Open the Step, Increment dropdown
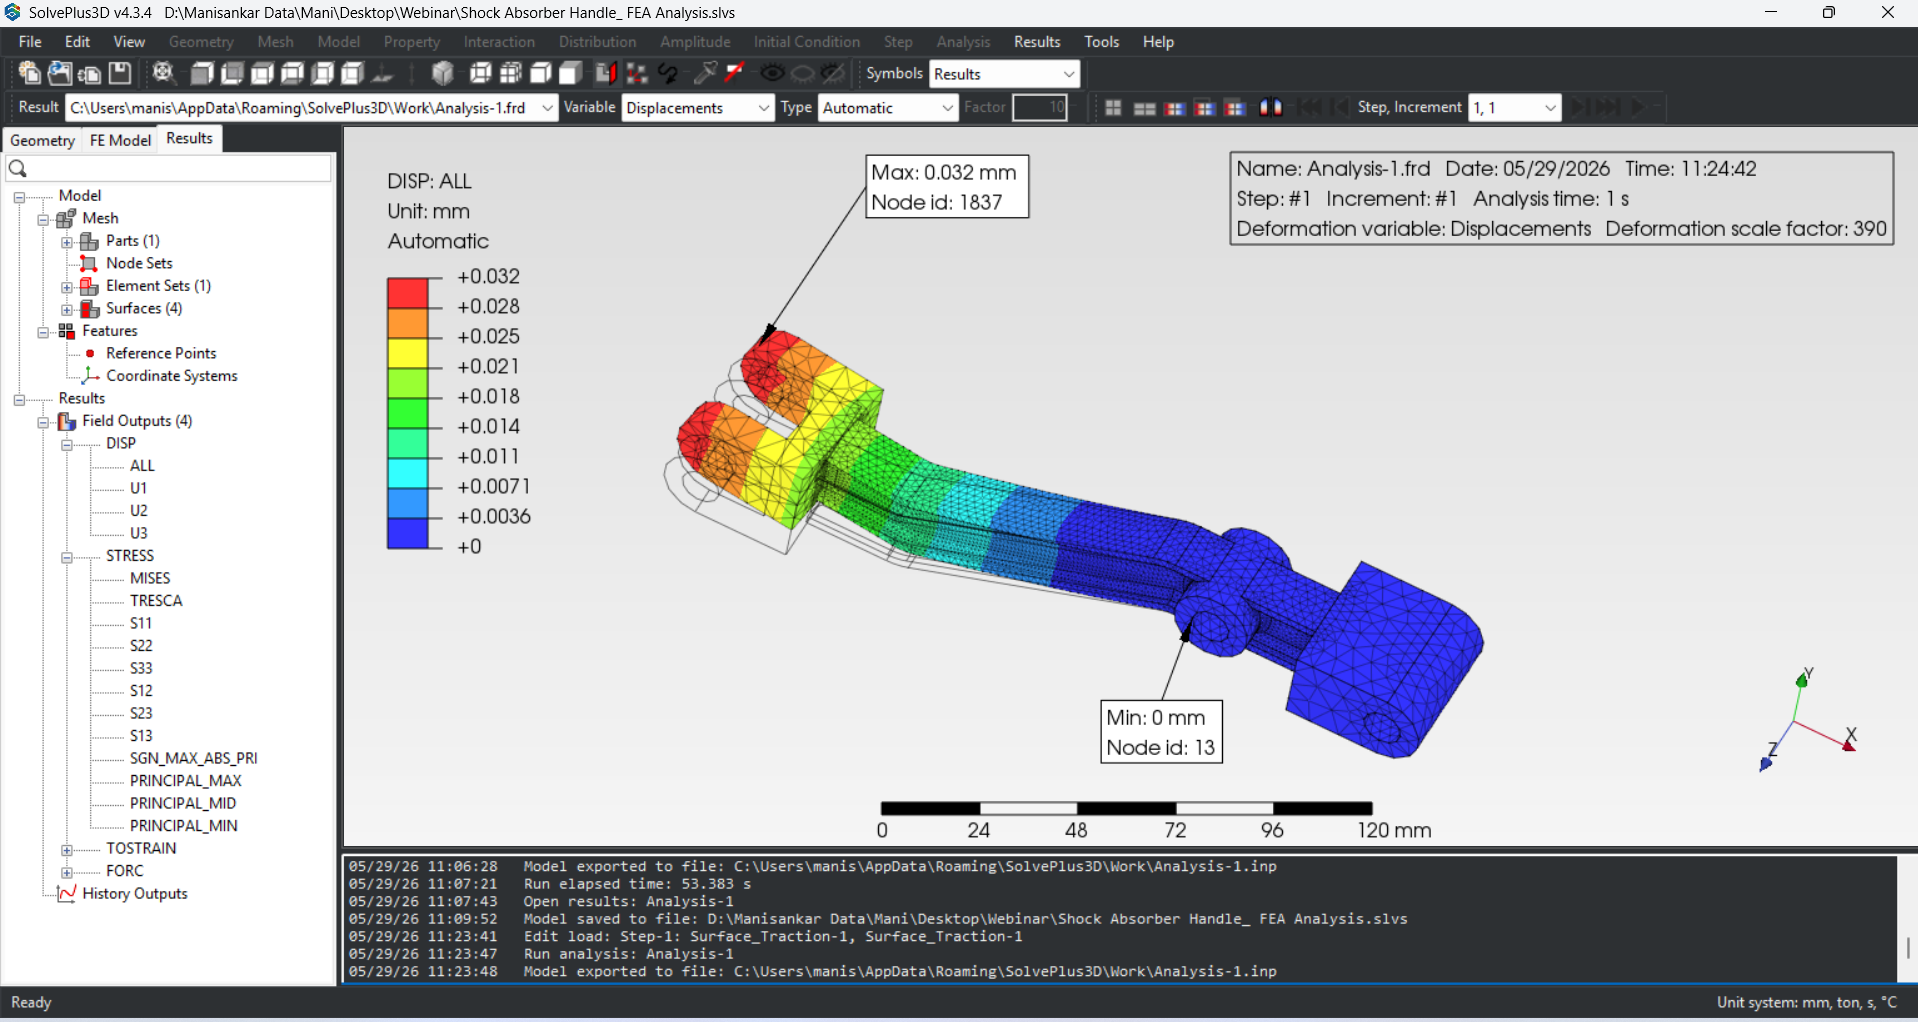1918x1022 pixels. pos(1550,108)
